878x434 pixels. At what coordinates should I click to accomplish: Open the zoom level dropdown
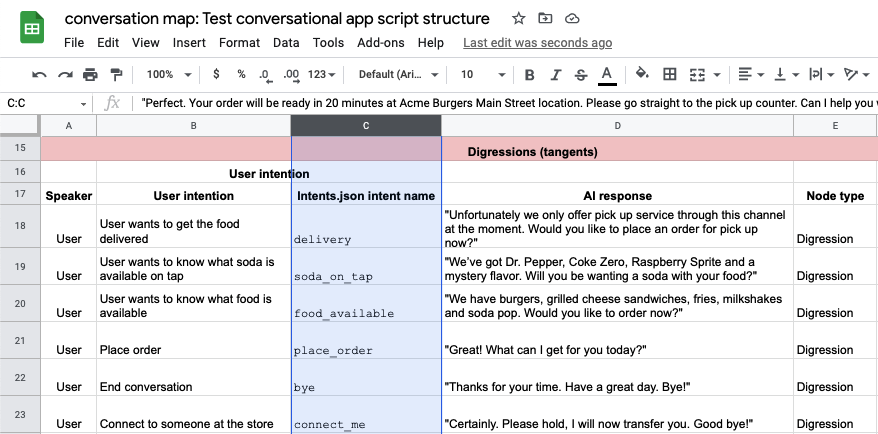pyautogui.click(x=168, y=74)
